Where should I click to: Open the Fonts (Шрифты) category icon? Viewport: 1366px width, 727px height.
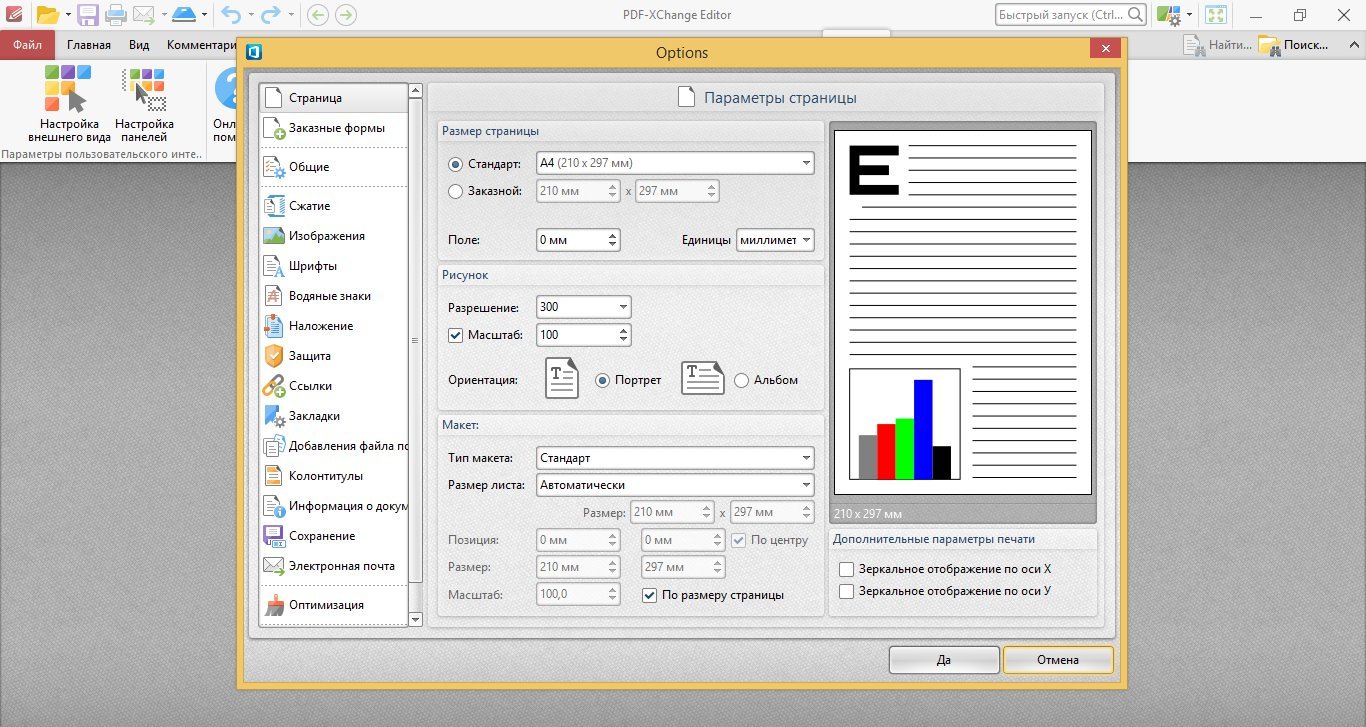274,266
